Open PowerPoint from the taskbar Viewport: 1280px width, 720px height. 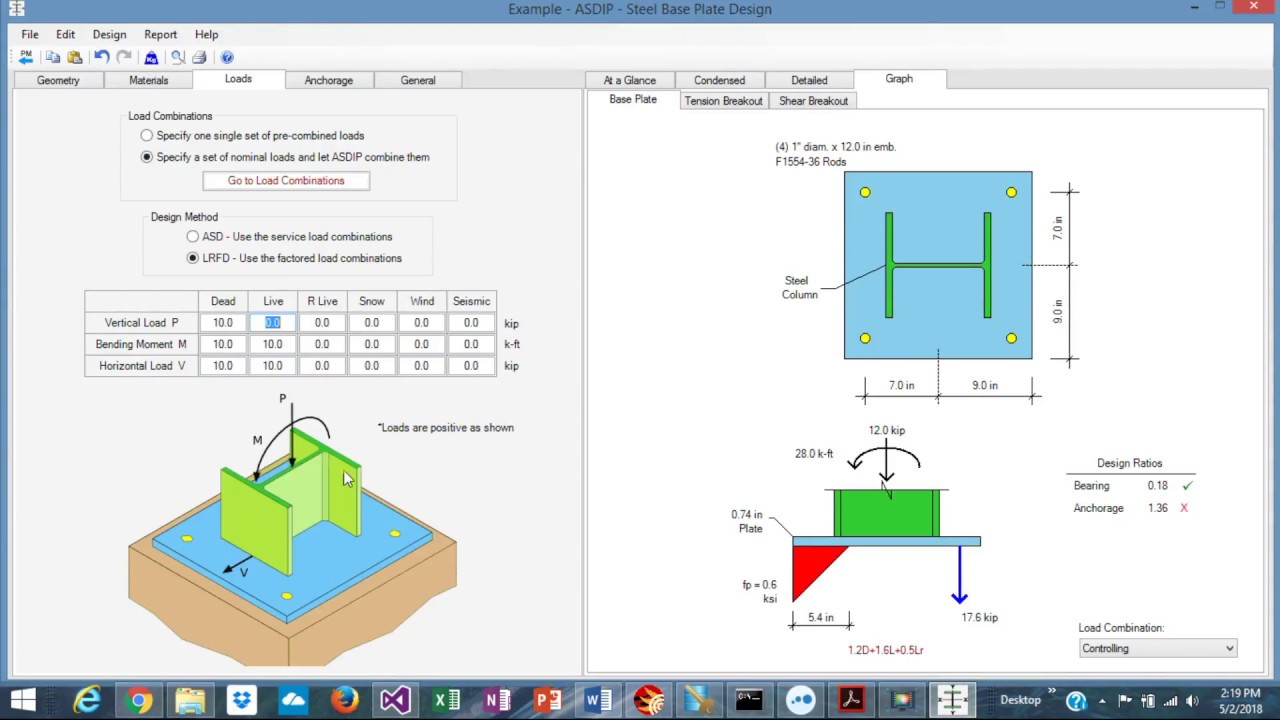(x=548, y=700)
